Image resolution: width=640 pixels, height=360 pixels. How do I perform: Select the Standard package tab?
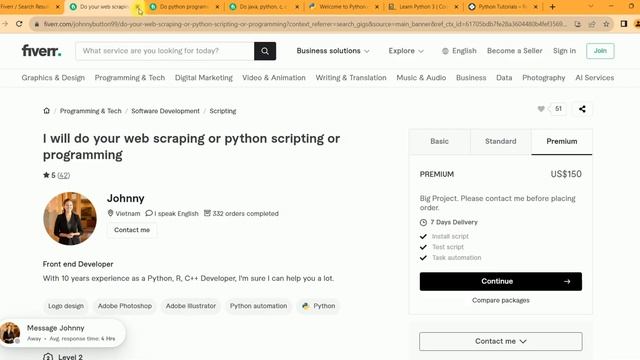pyautogui.click(x=500, y=141)
